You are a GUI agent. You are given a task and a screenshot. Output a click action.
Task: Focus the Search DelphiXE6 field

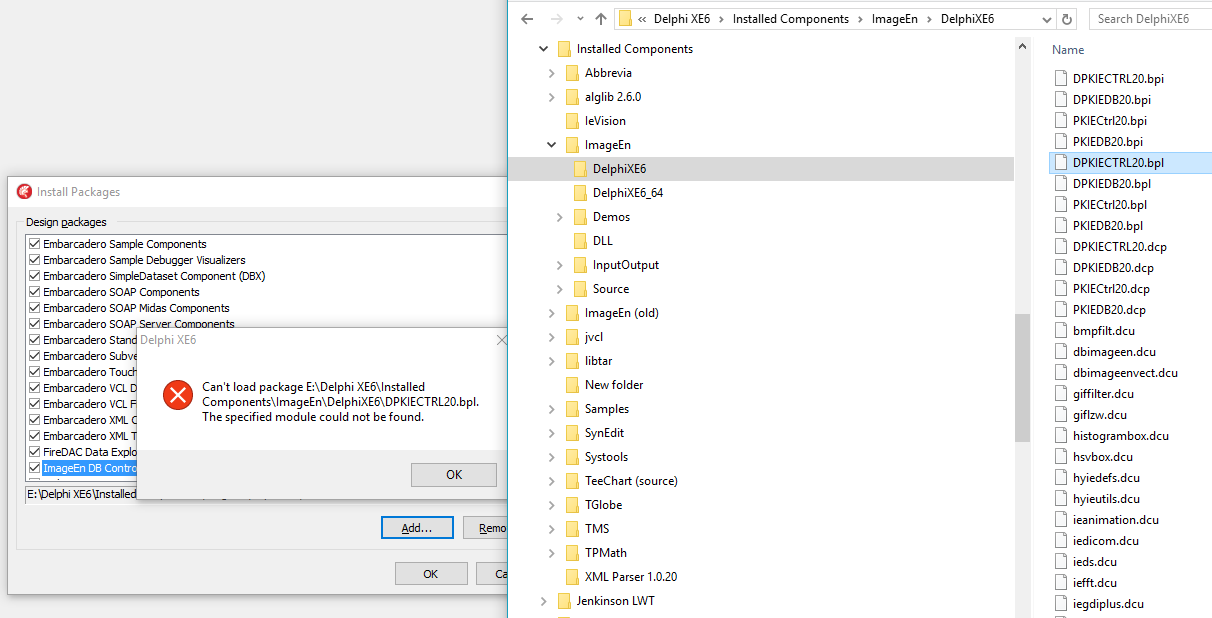click(x=1150, y=19)
